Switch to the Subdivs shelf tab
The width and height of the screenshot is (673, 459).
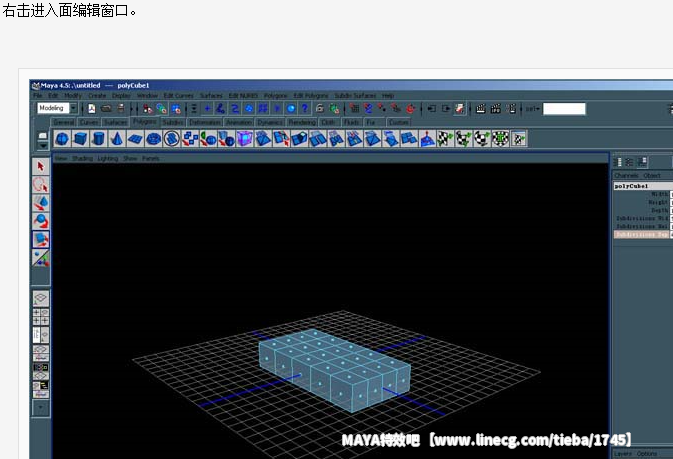173,122
